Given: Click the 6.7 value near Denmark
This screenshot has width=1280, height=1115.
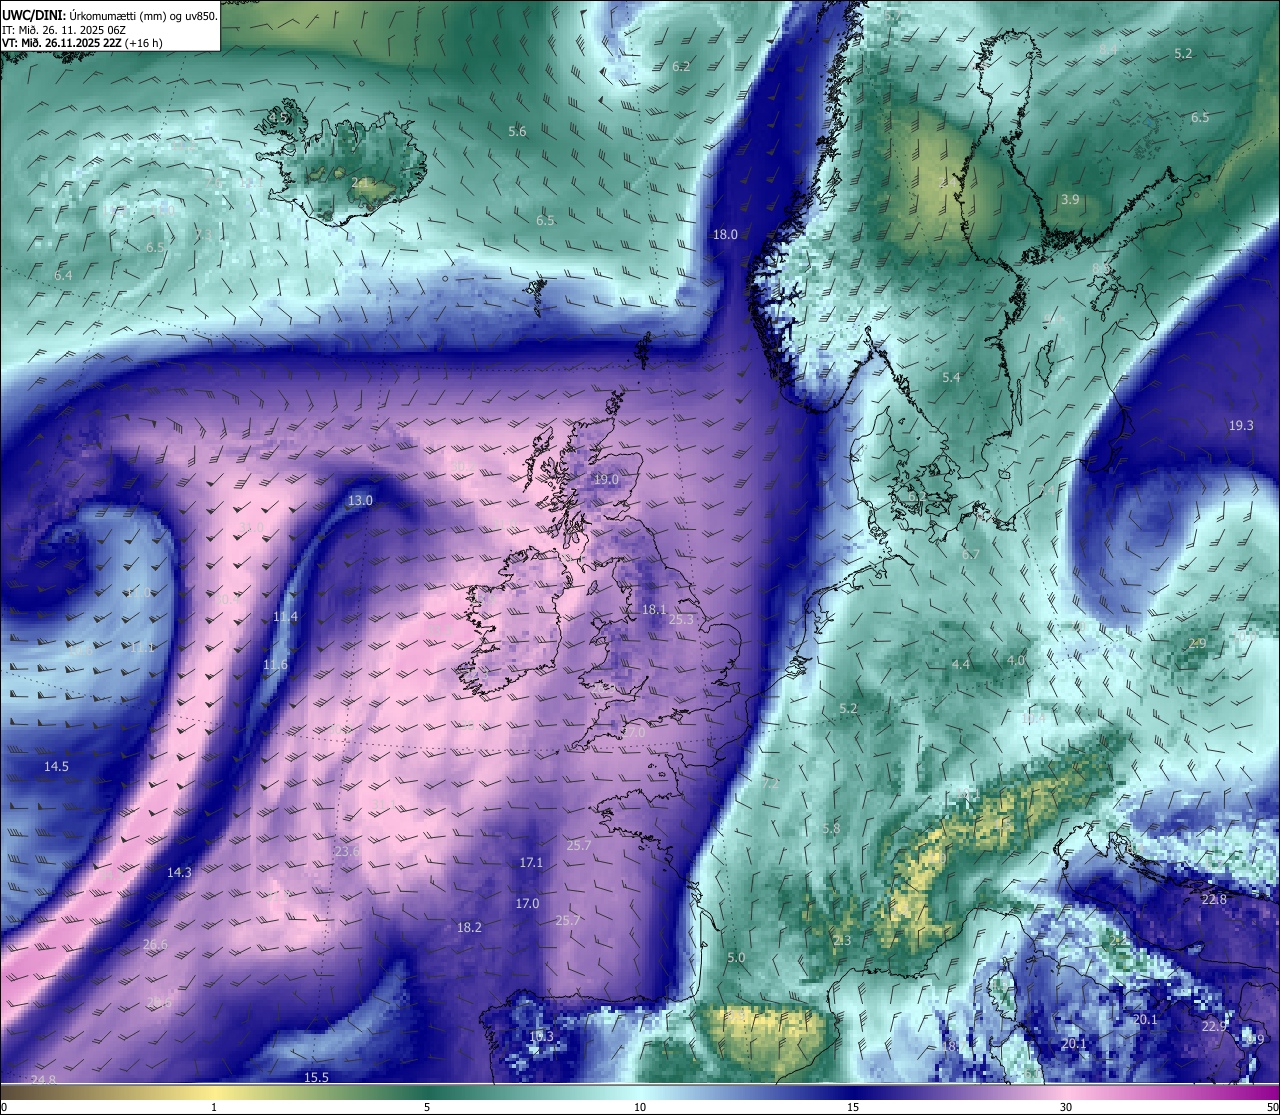Looking at the screenshot, I should tap(971, 554).
